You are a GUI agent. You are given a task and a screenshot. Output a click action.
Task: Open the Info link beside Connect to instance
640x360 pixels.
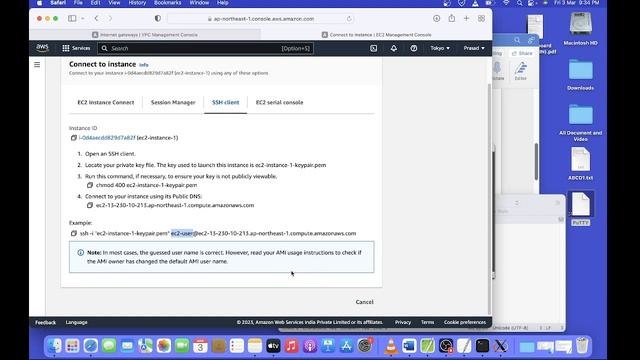tap(144, 65)
